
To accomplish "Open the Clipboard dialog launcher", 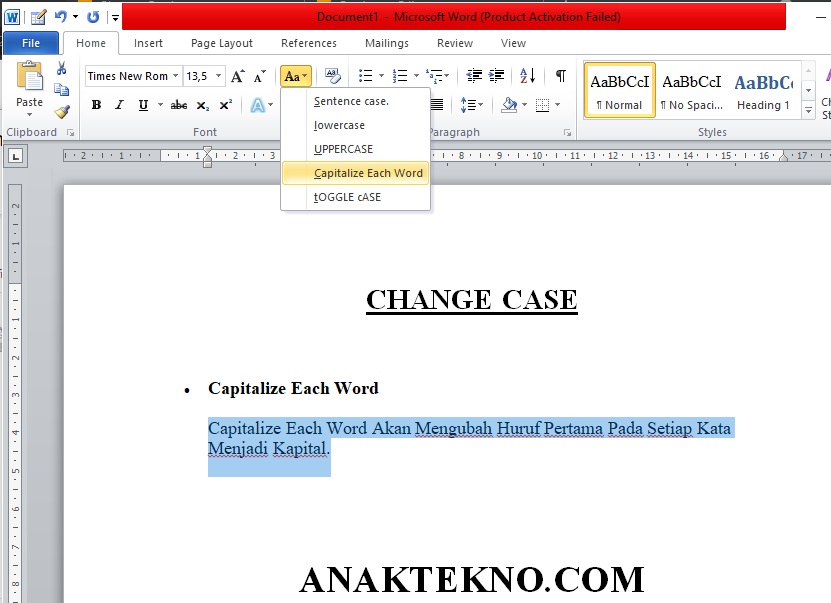I will (70, 132).
